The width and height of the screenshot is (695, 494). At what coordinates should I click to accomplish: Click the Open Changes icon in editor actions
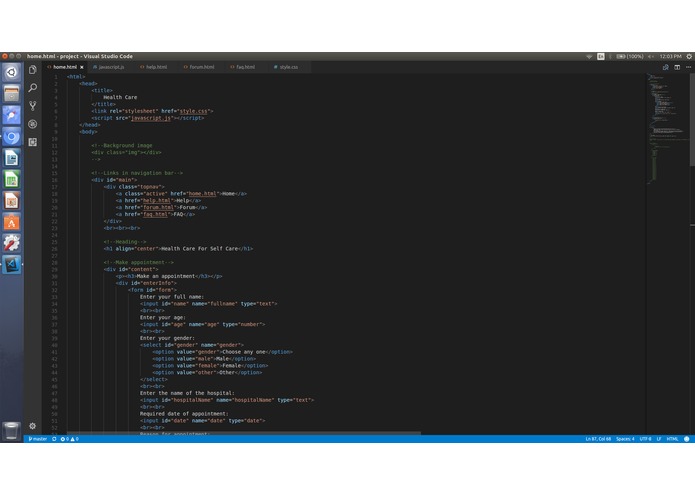(x=665, y=67)
